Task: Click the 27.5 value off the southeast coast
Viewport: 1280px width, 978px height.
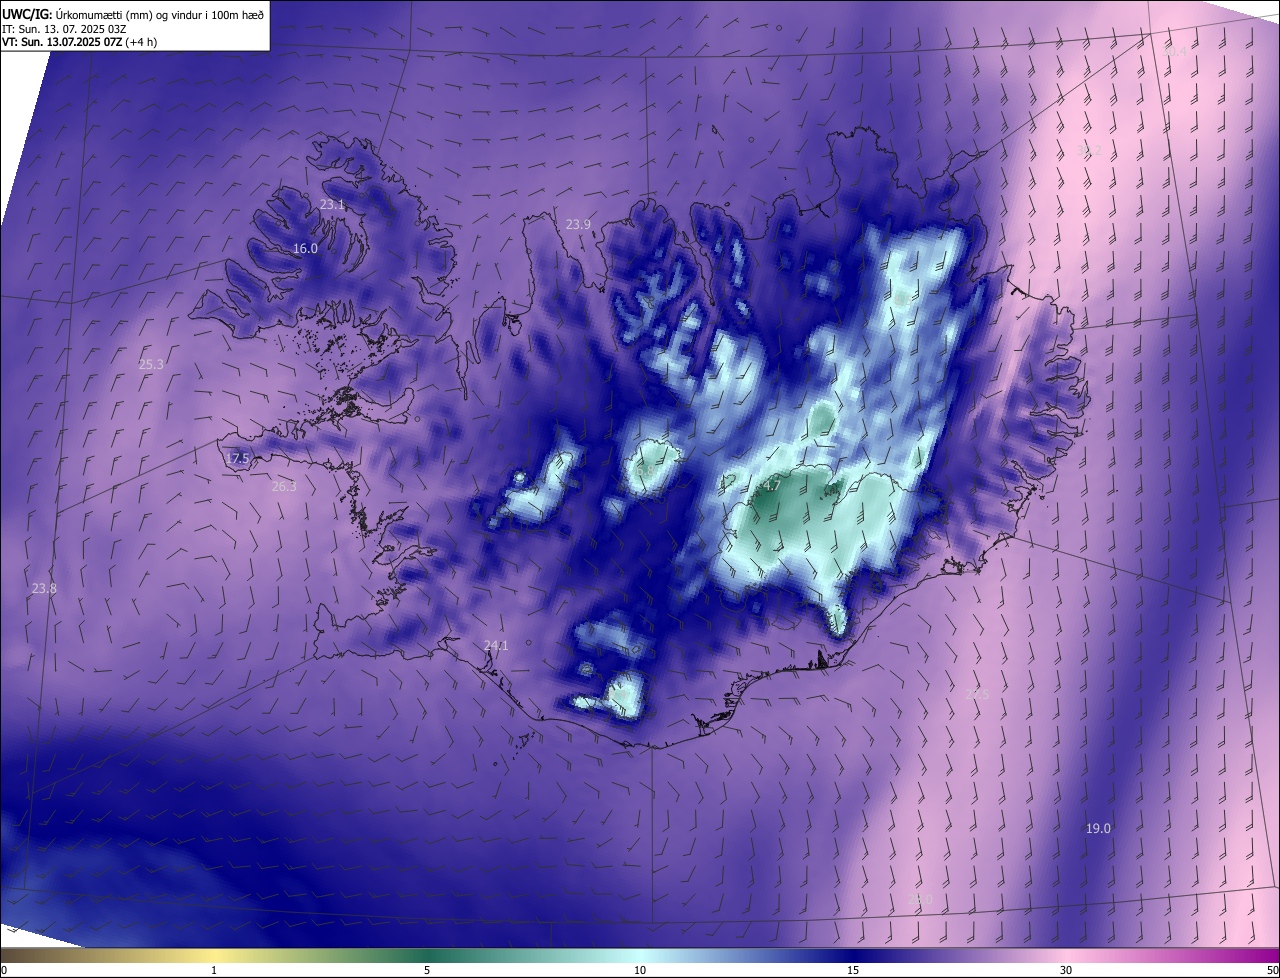Action: tap(977, 695)
